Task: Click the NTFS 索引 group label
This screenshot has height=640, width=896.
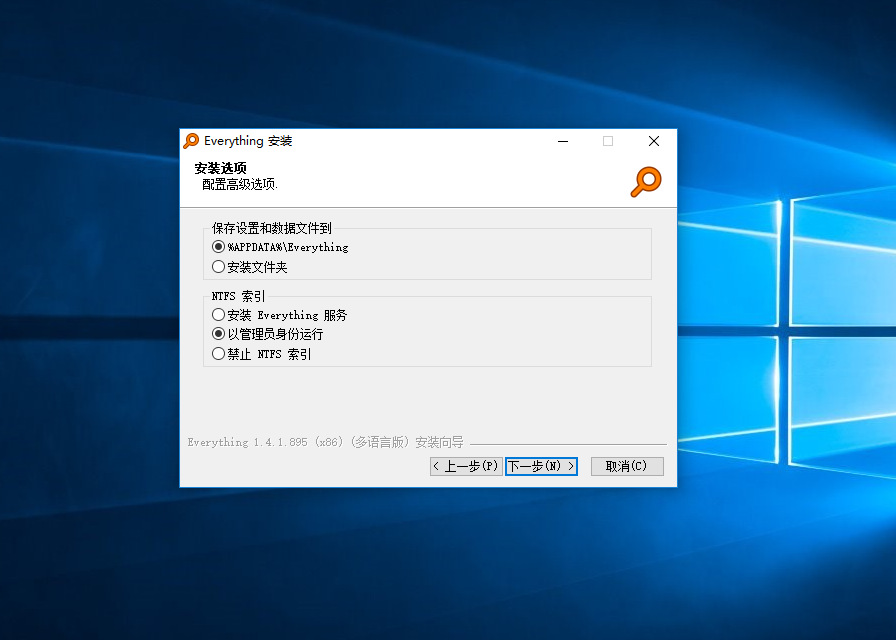Action: coord(238,296)
